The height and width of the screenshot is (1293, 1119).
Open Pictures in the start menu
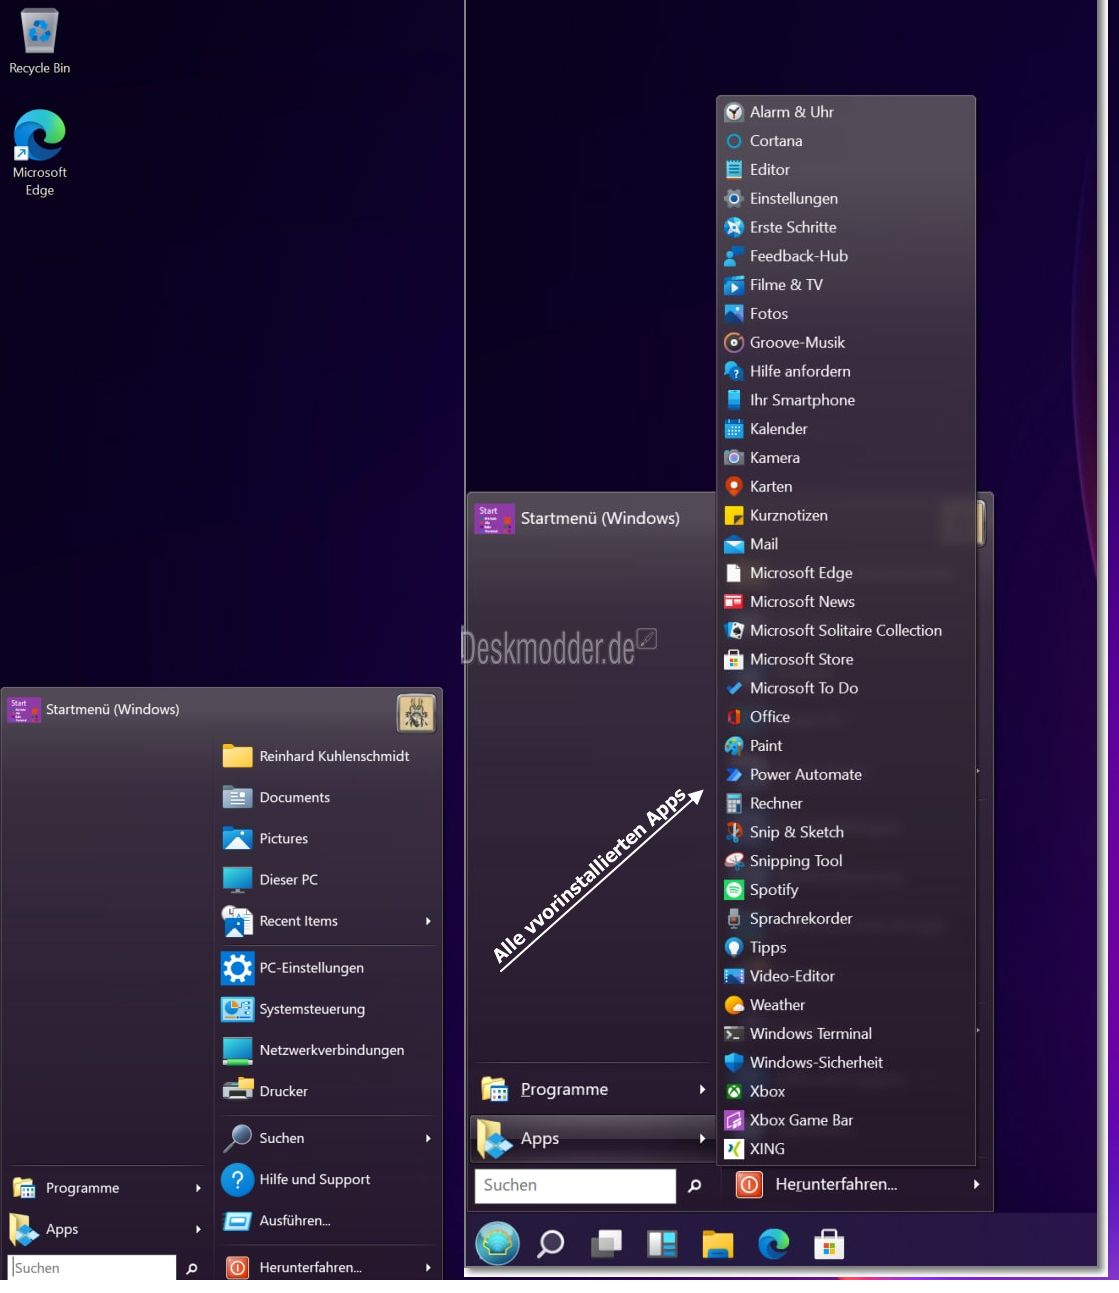point(328,838)
